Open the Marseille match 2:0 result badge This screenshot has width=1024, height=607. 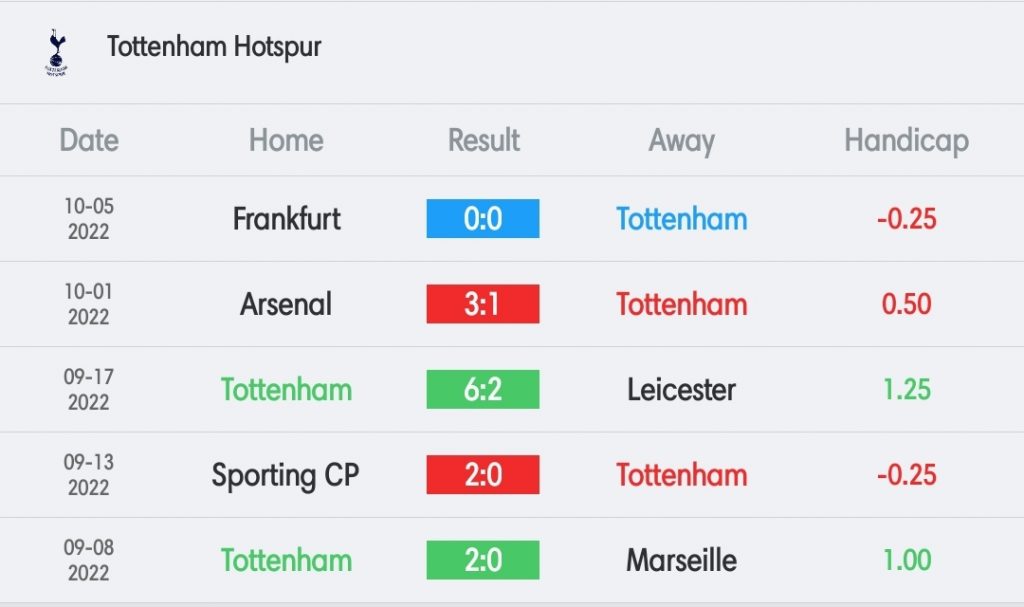483,560
